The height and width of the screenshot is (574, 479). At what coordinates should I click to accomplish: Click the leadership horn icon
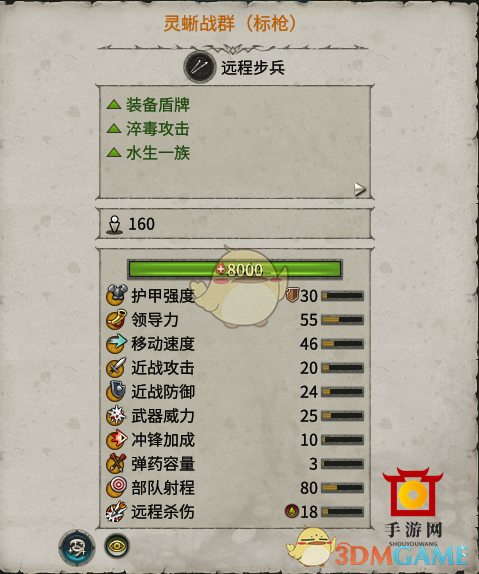[x=117, y=319]
